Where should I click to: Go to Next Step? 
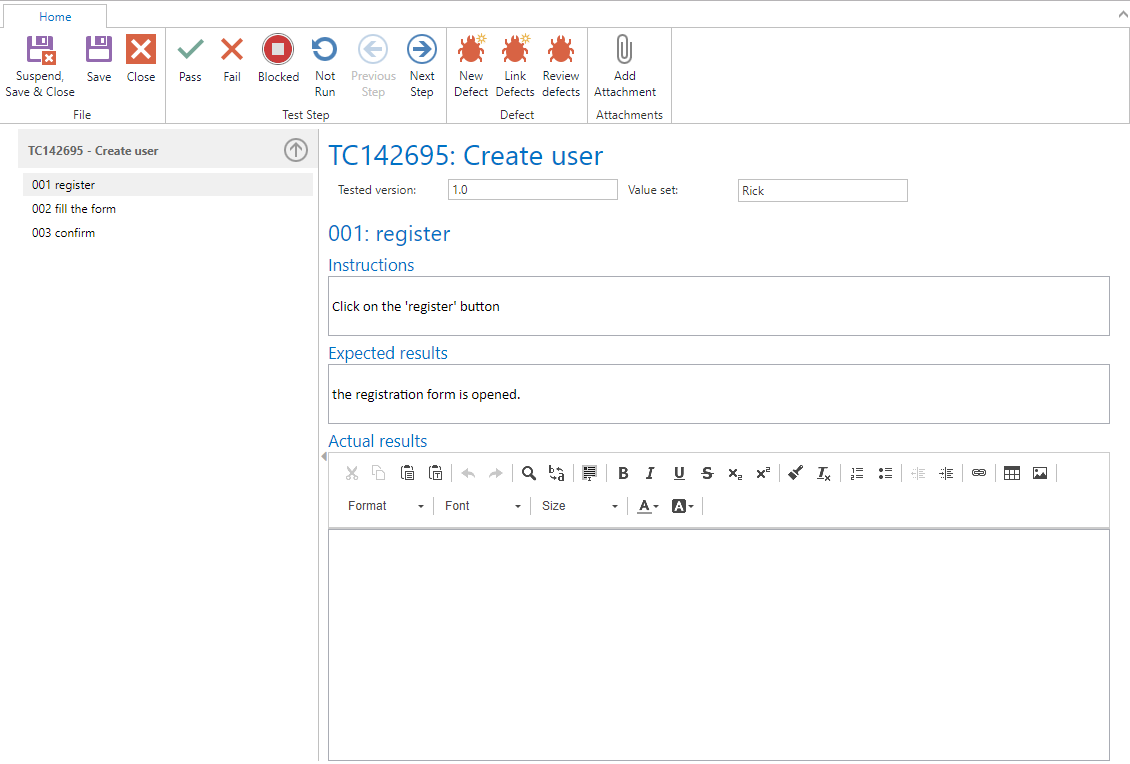pos(422,66)
